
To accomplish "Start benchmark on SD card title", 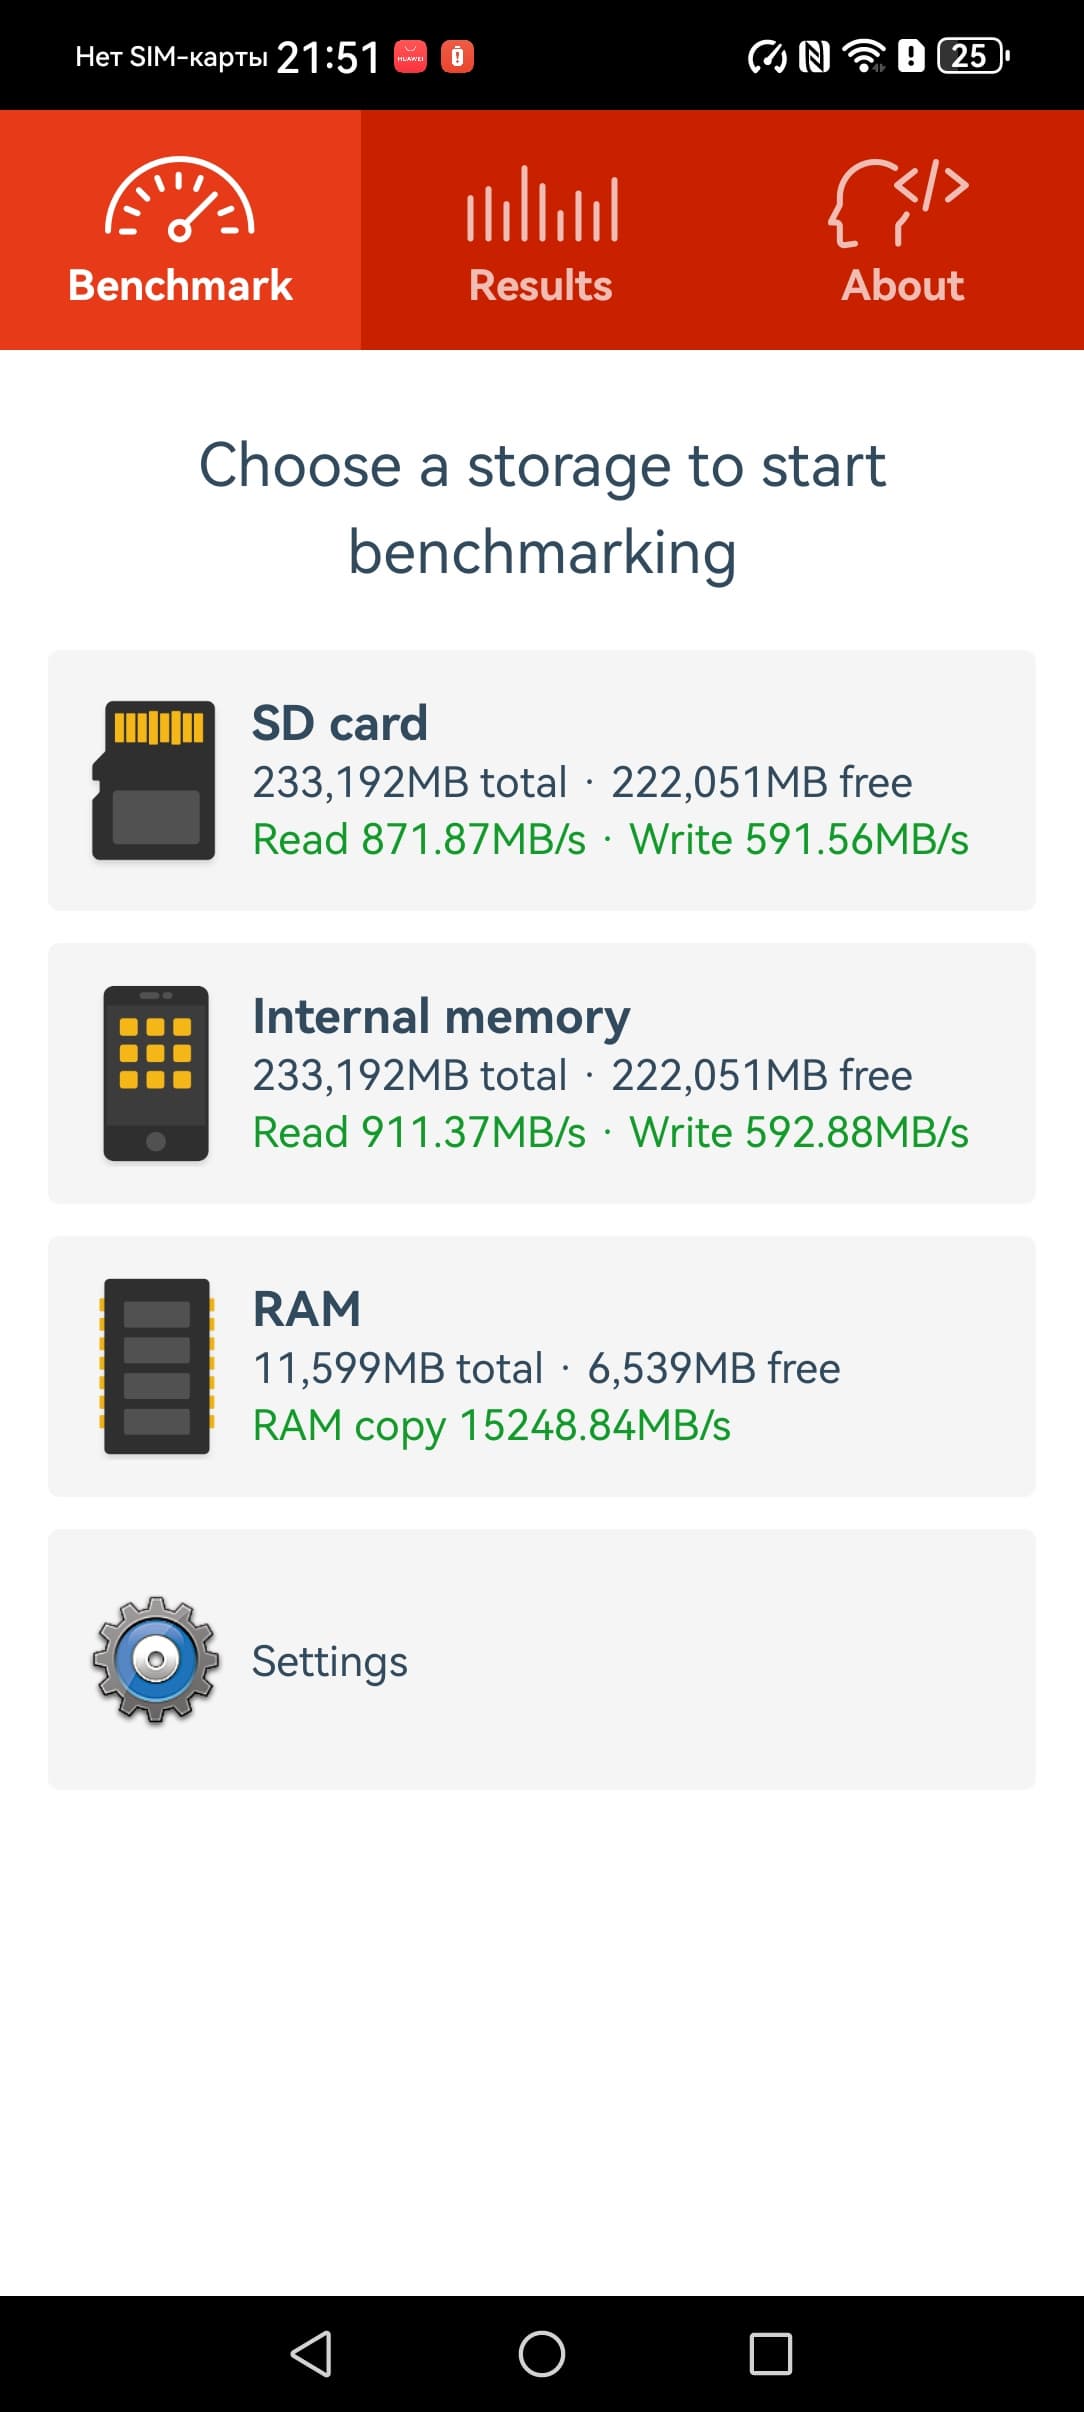I will (340, 723).
